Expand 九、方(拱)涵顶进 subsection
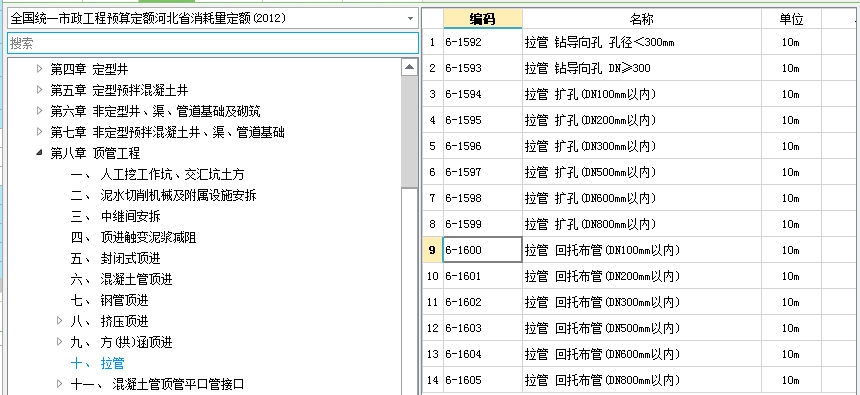The height and width of the screenshot is (395, 860). click(60, 342)
